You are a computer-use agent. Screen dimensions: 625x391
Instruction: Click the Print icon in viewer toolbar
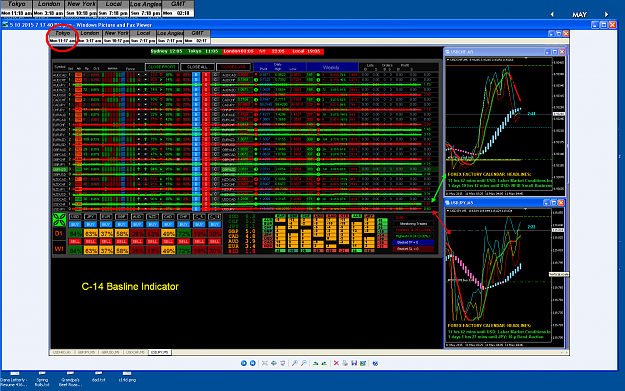pyautogui.click(x=345, y=363)
